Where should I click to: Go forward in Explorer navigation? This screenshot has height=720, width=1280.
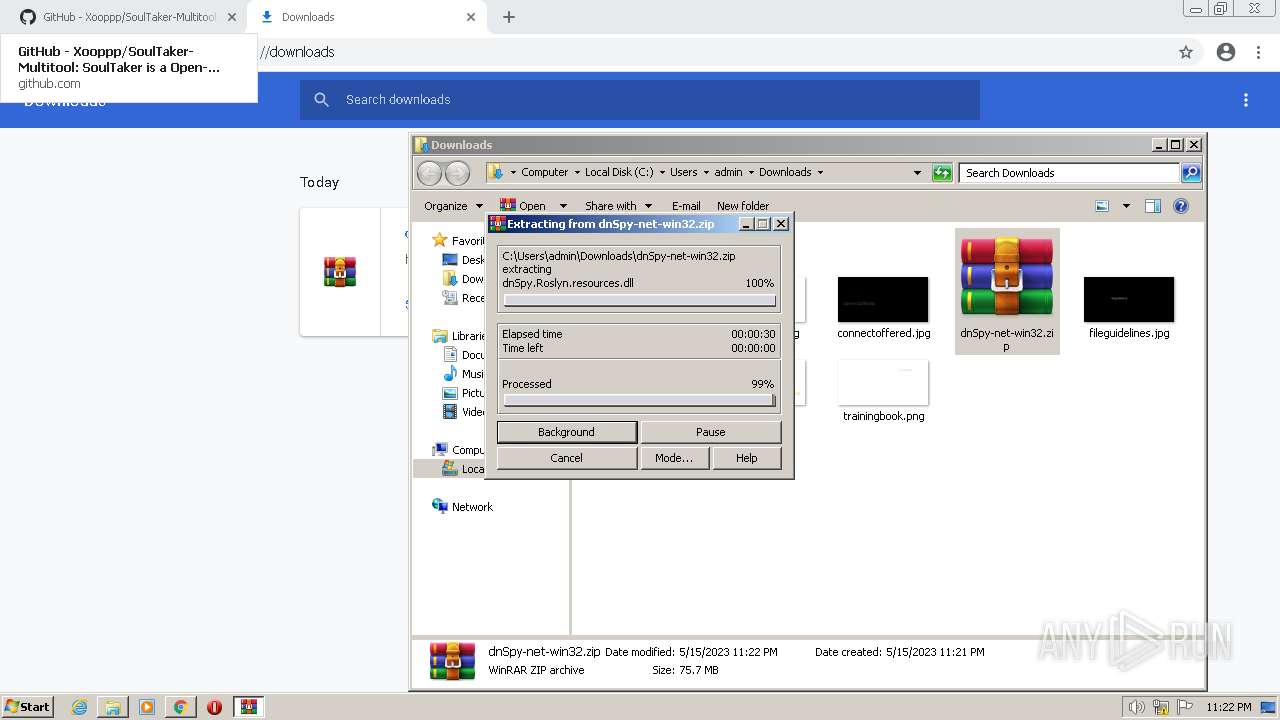[457, 173]
